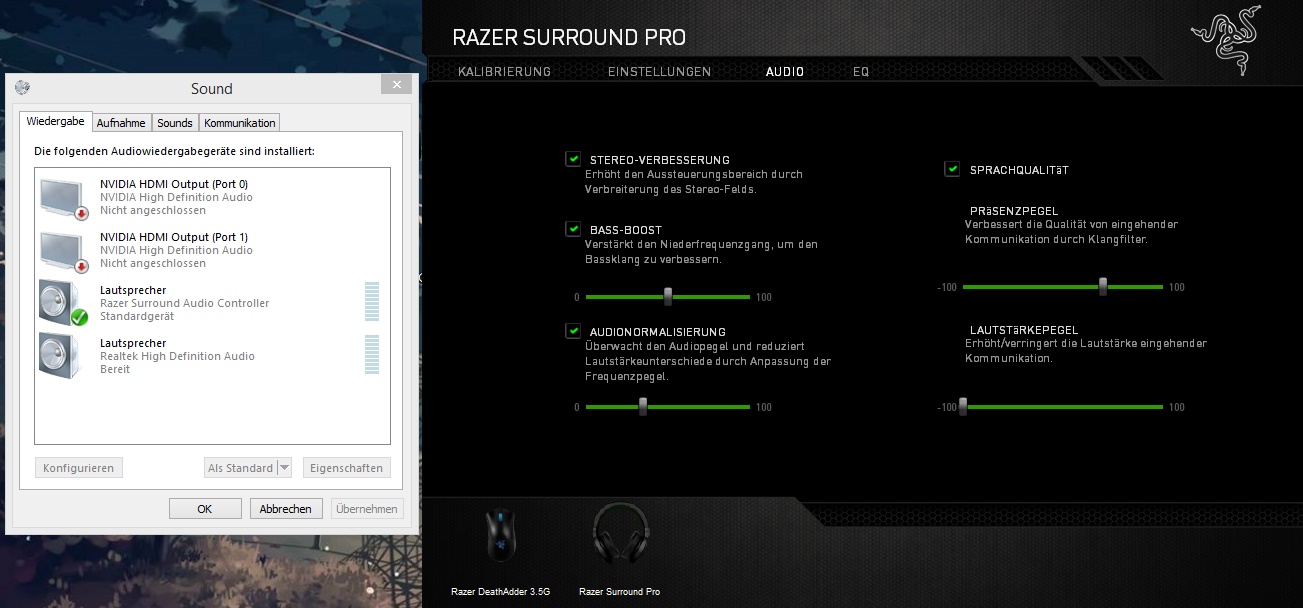Switch to the Einstellungen tab
The width and height of the screenshot is (1303, 608).
pos(659,72)
